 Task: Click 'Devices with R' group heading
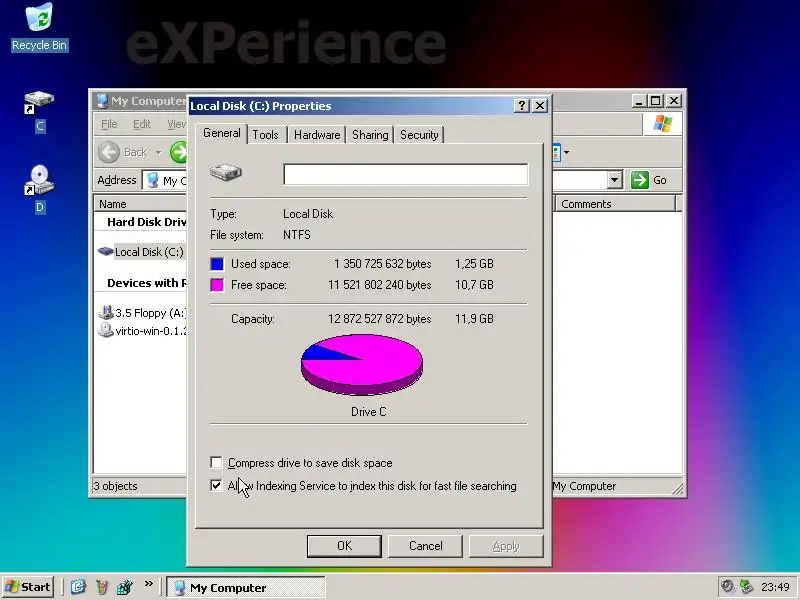tap(146, 283)
